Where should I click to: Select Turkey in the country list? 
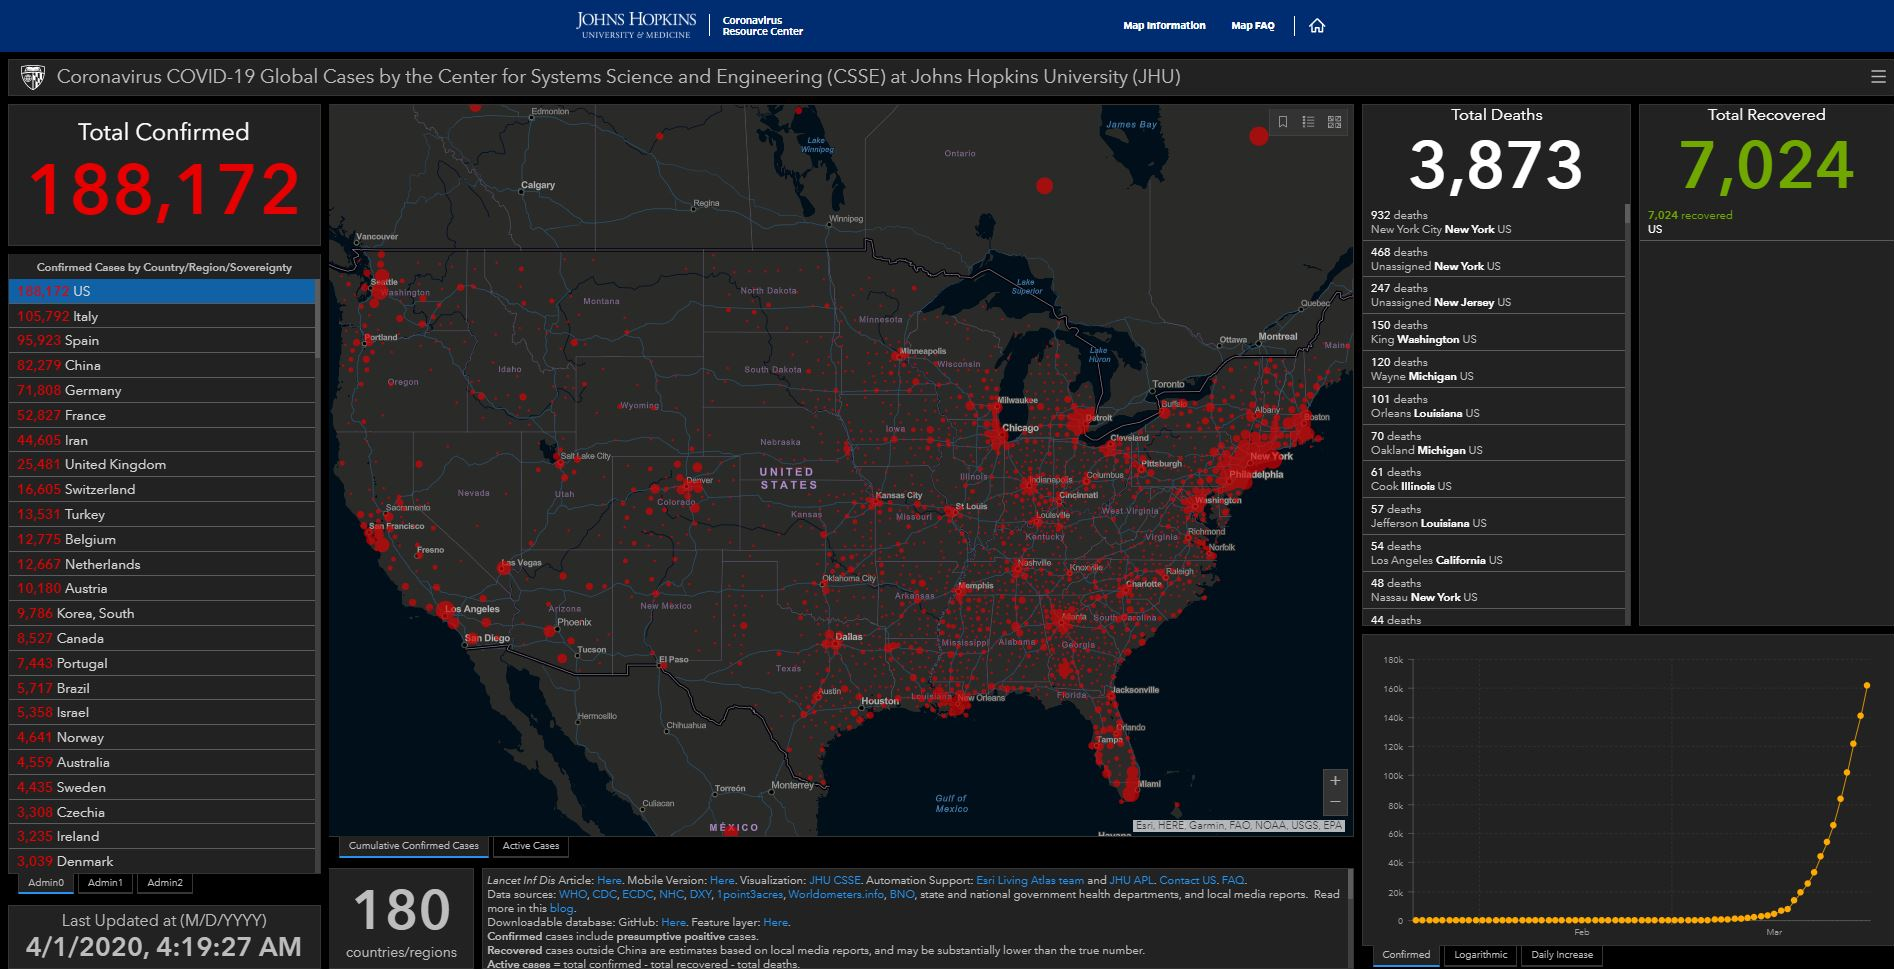coord(162,515)
